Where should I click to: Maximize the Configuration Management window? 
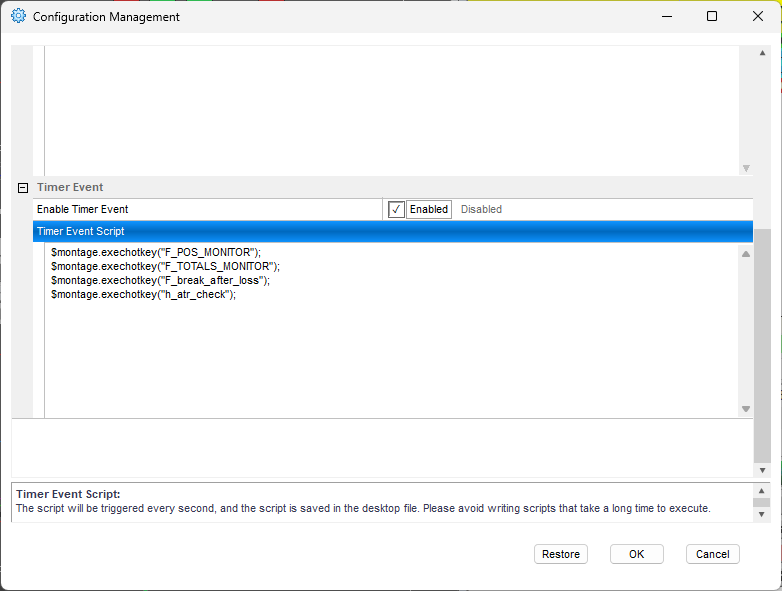tap(711, 17)
